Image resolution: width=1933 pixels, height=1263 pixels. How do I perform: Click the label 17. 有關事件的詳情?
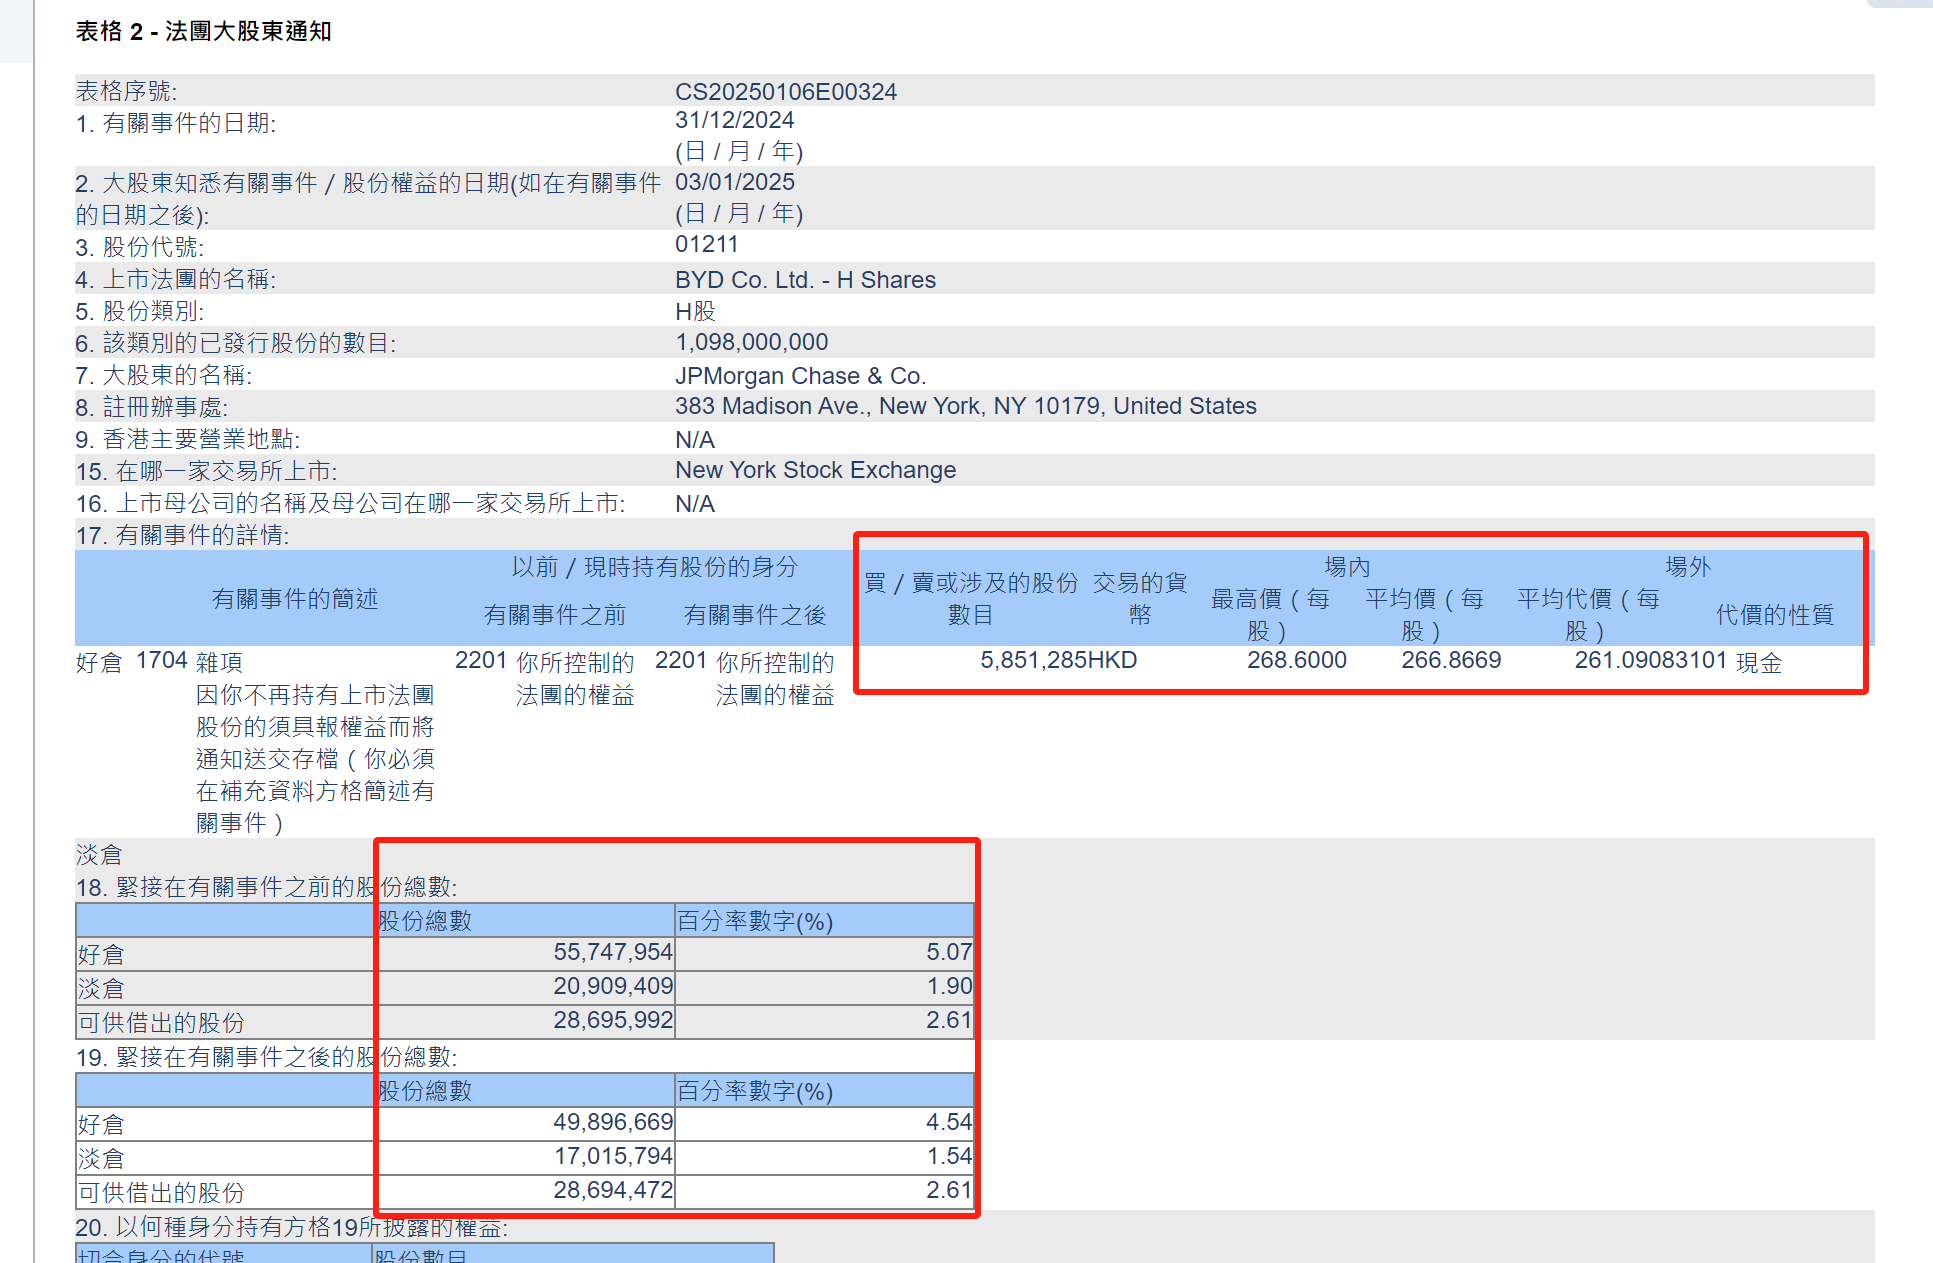[182, 536]
